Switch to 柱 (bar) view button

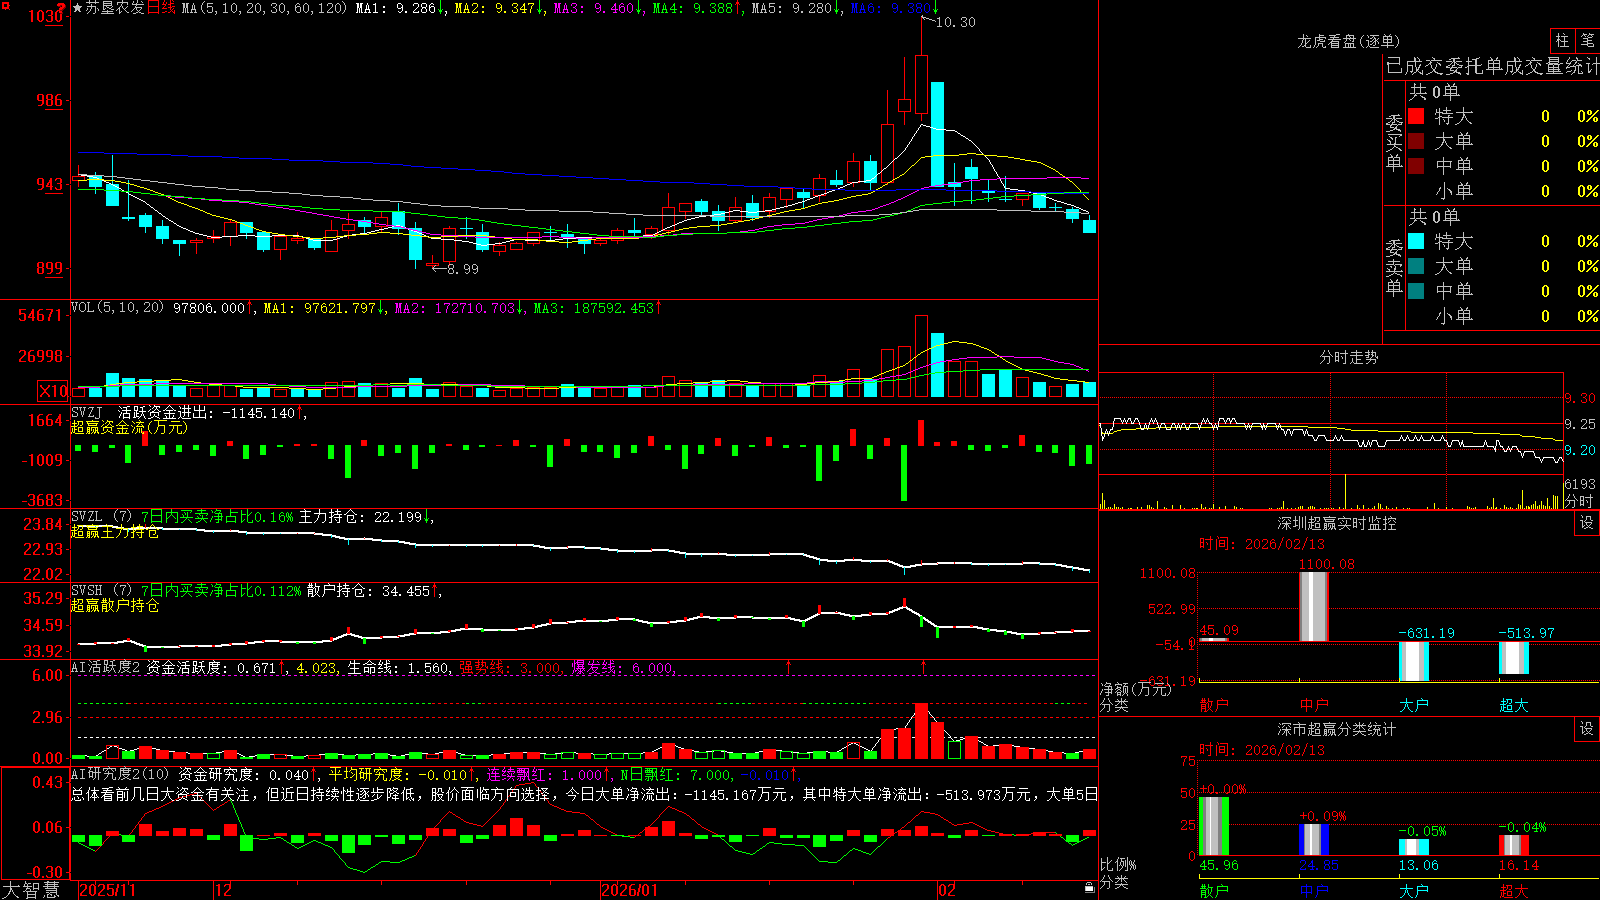click(x=1561, y=40)
